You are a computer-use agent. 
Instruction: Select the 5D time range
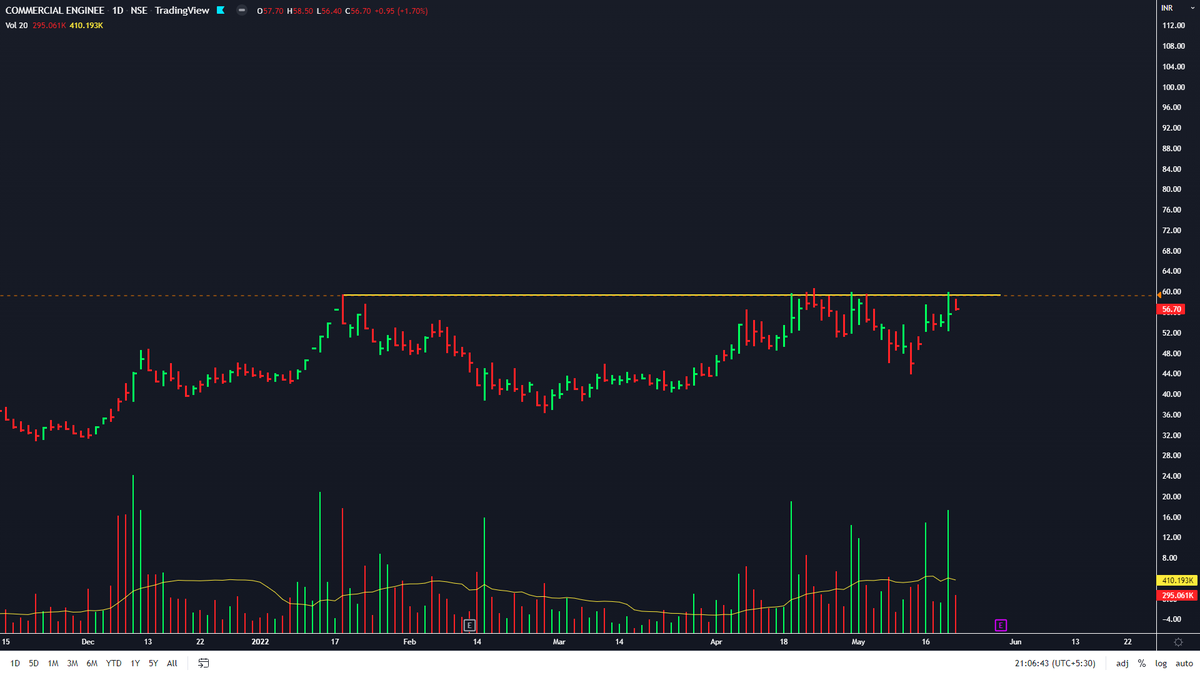click(x=34, y=662)
